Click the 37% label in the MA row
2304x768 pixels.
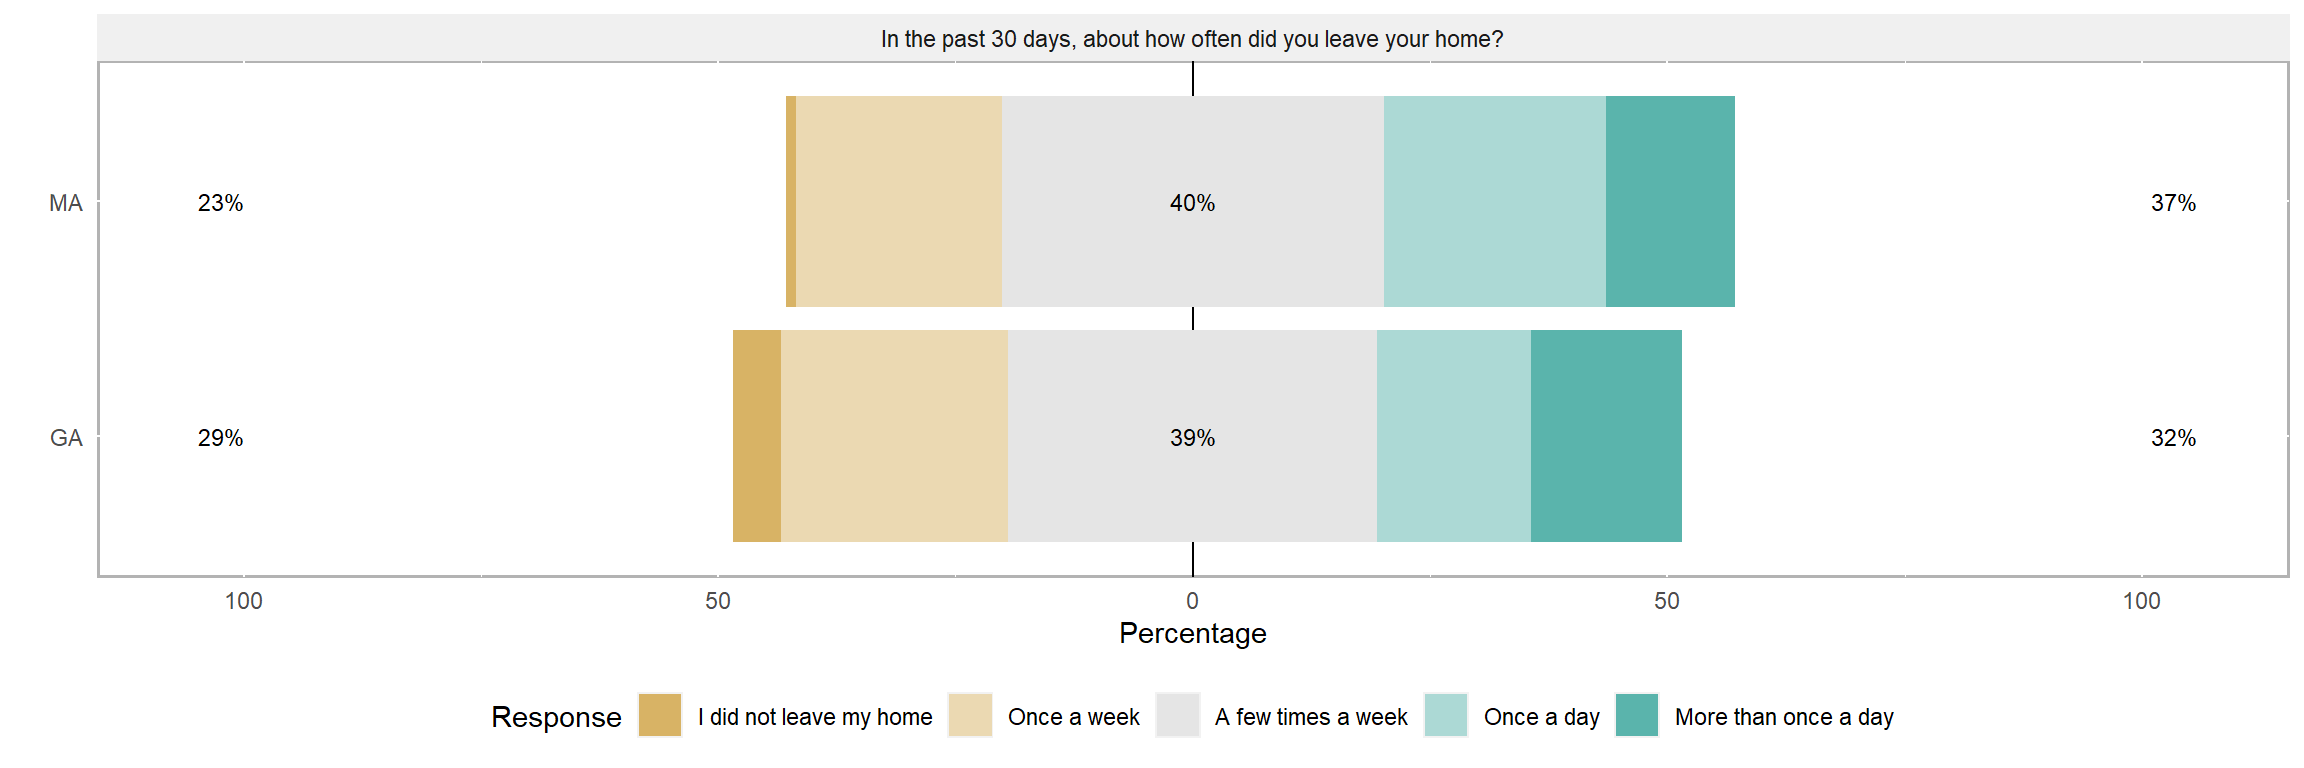2173,203
